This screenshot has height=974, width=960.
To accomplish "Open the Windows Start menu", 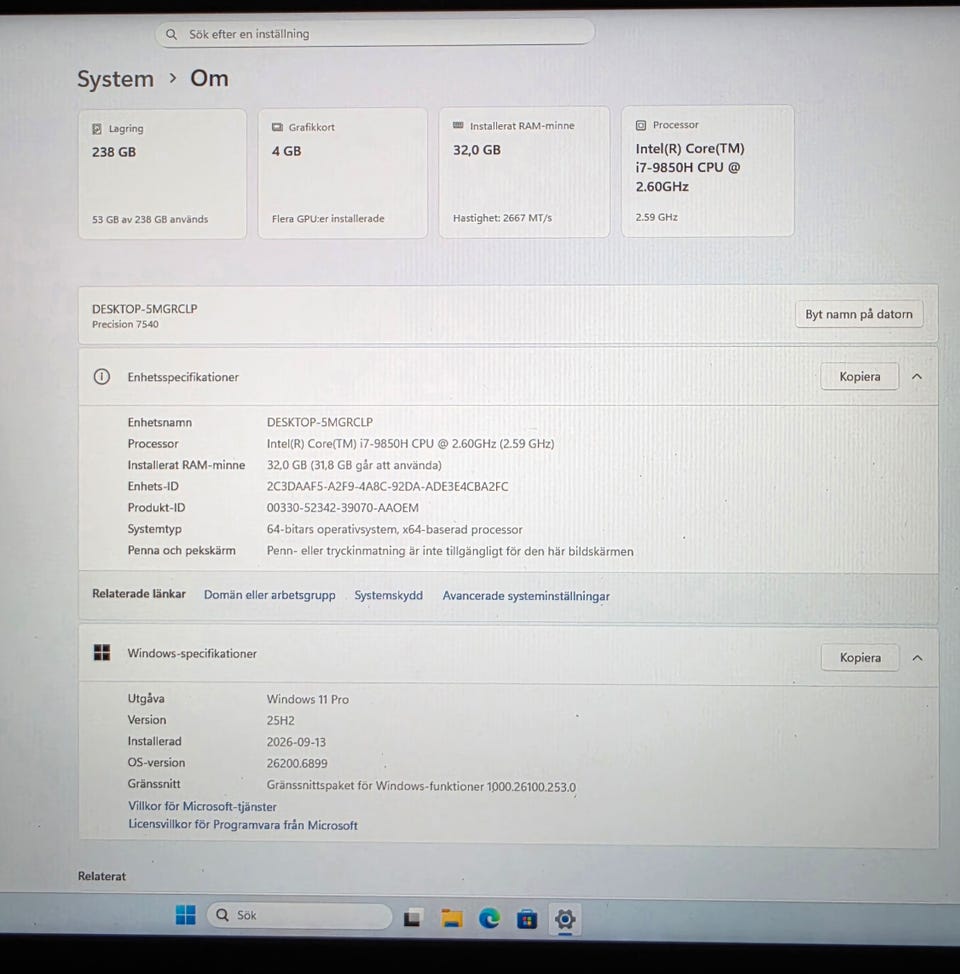I will tap(185, 914).
